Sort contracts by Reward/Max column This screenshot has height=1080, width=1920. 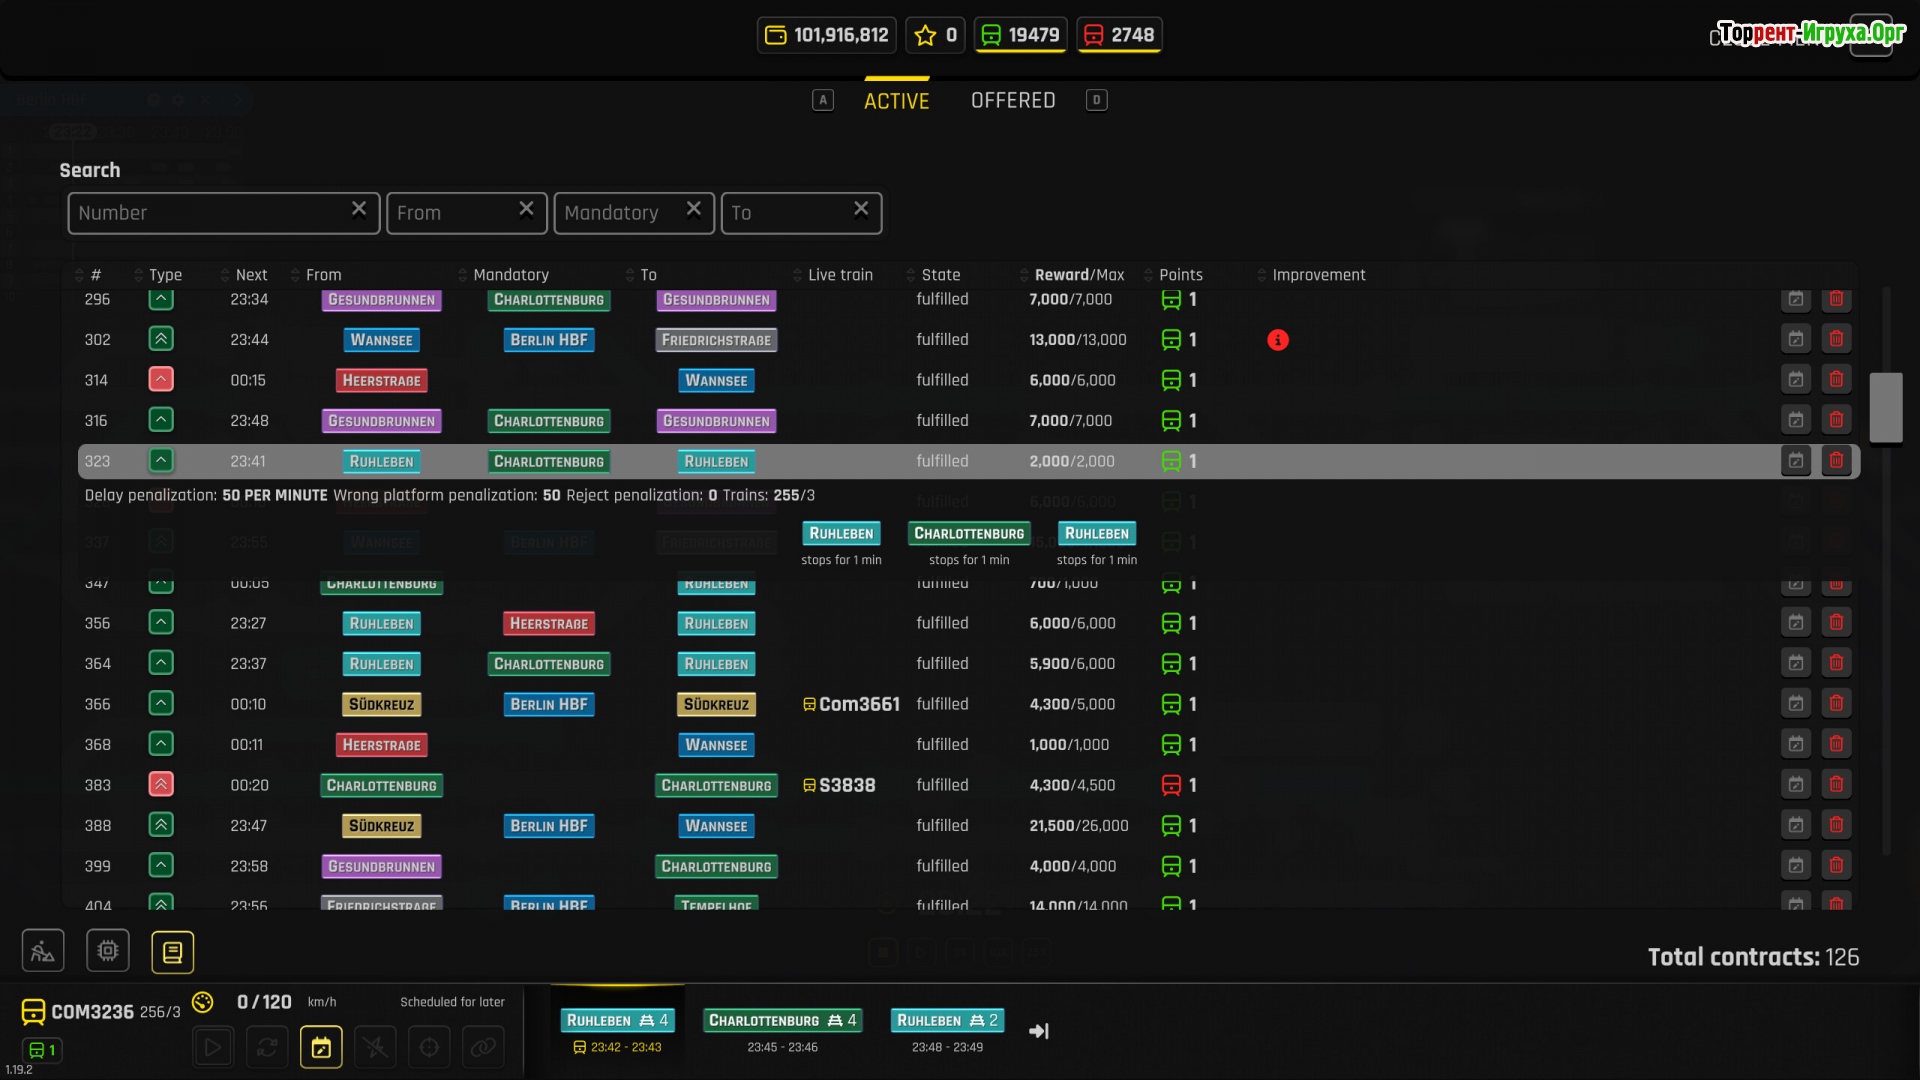tap(1078, 275)
